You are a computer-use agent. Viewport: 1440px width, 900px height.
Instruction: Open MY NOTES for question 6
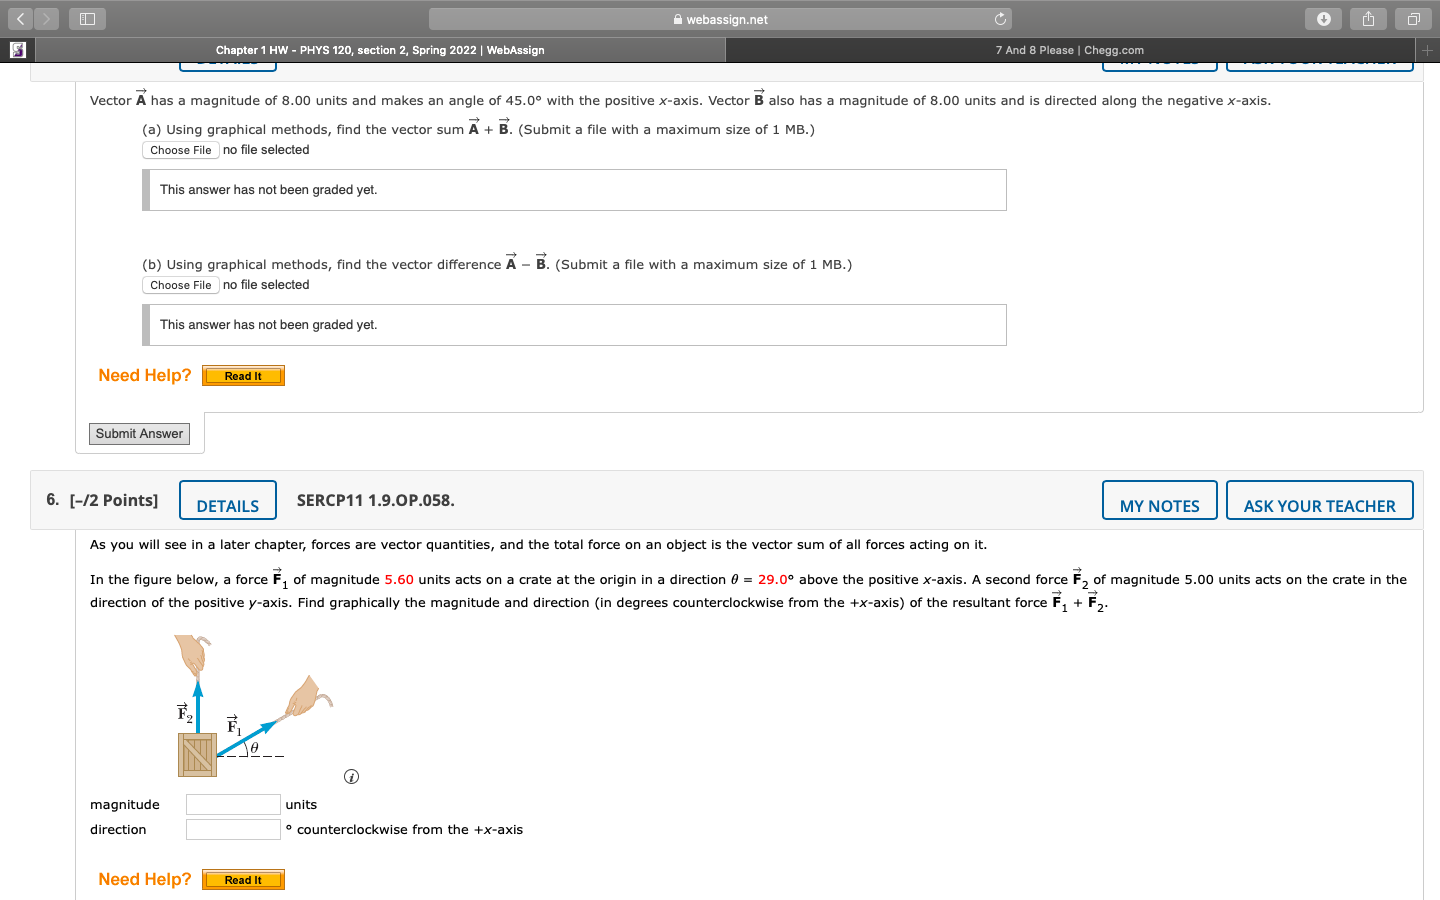coord(1159,500)
